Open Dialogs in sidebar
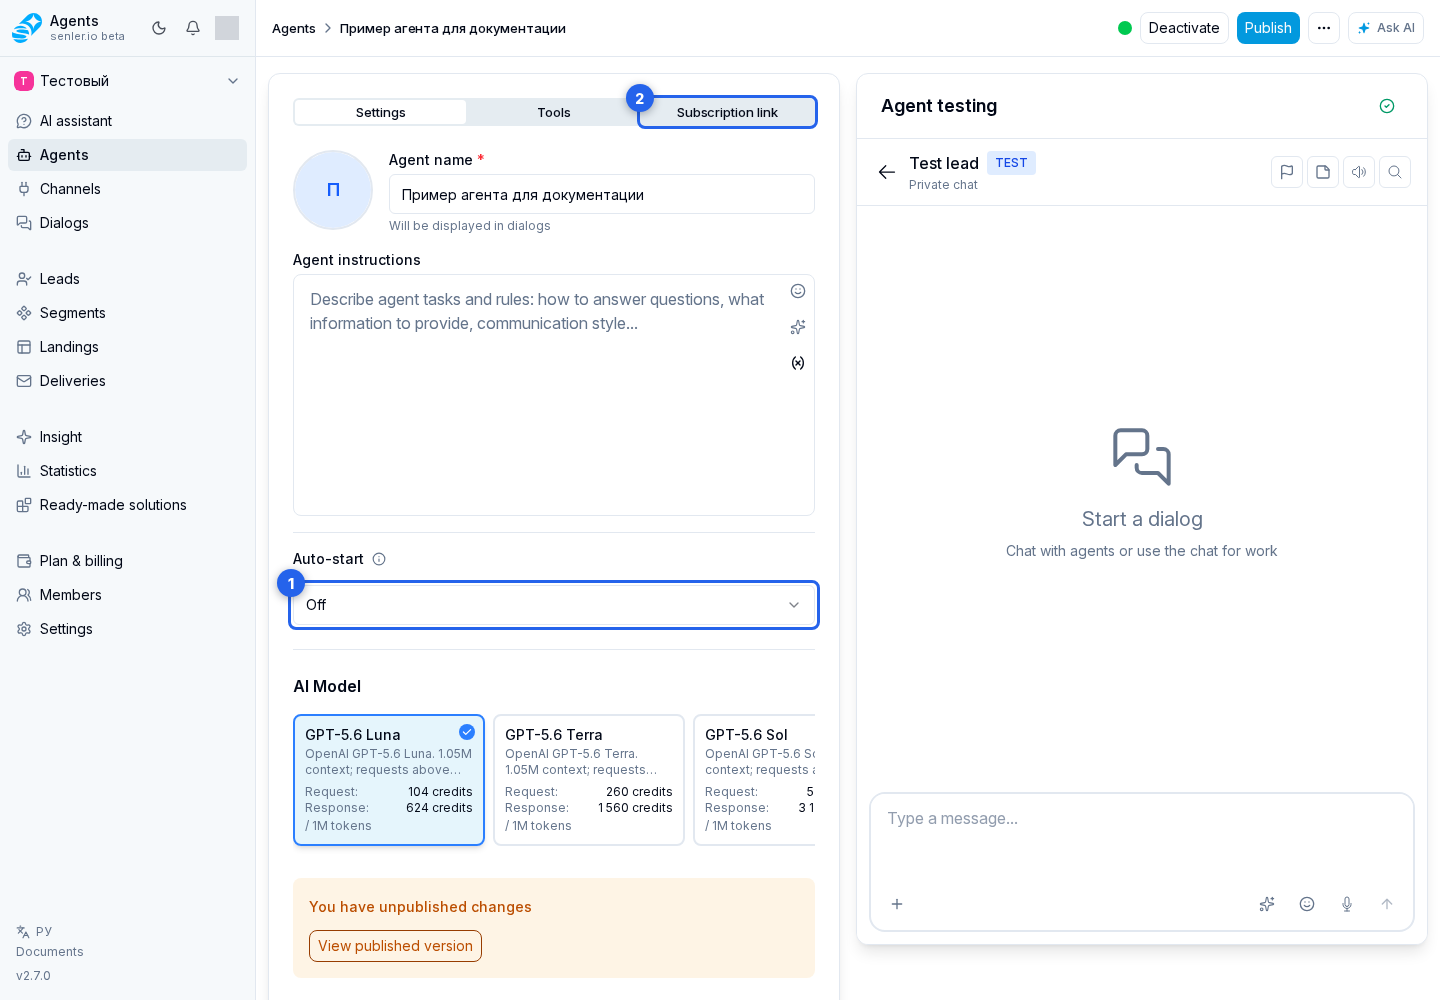The image size is (1440, 1000). (x=127, y=223)
